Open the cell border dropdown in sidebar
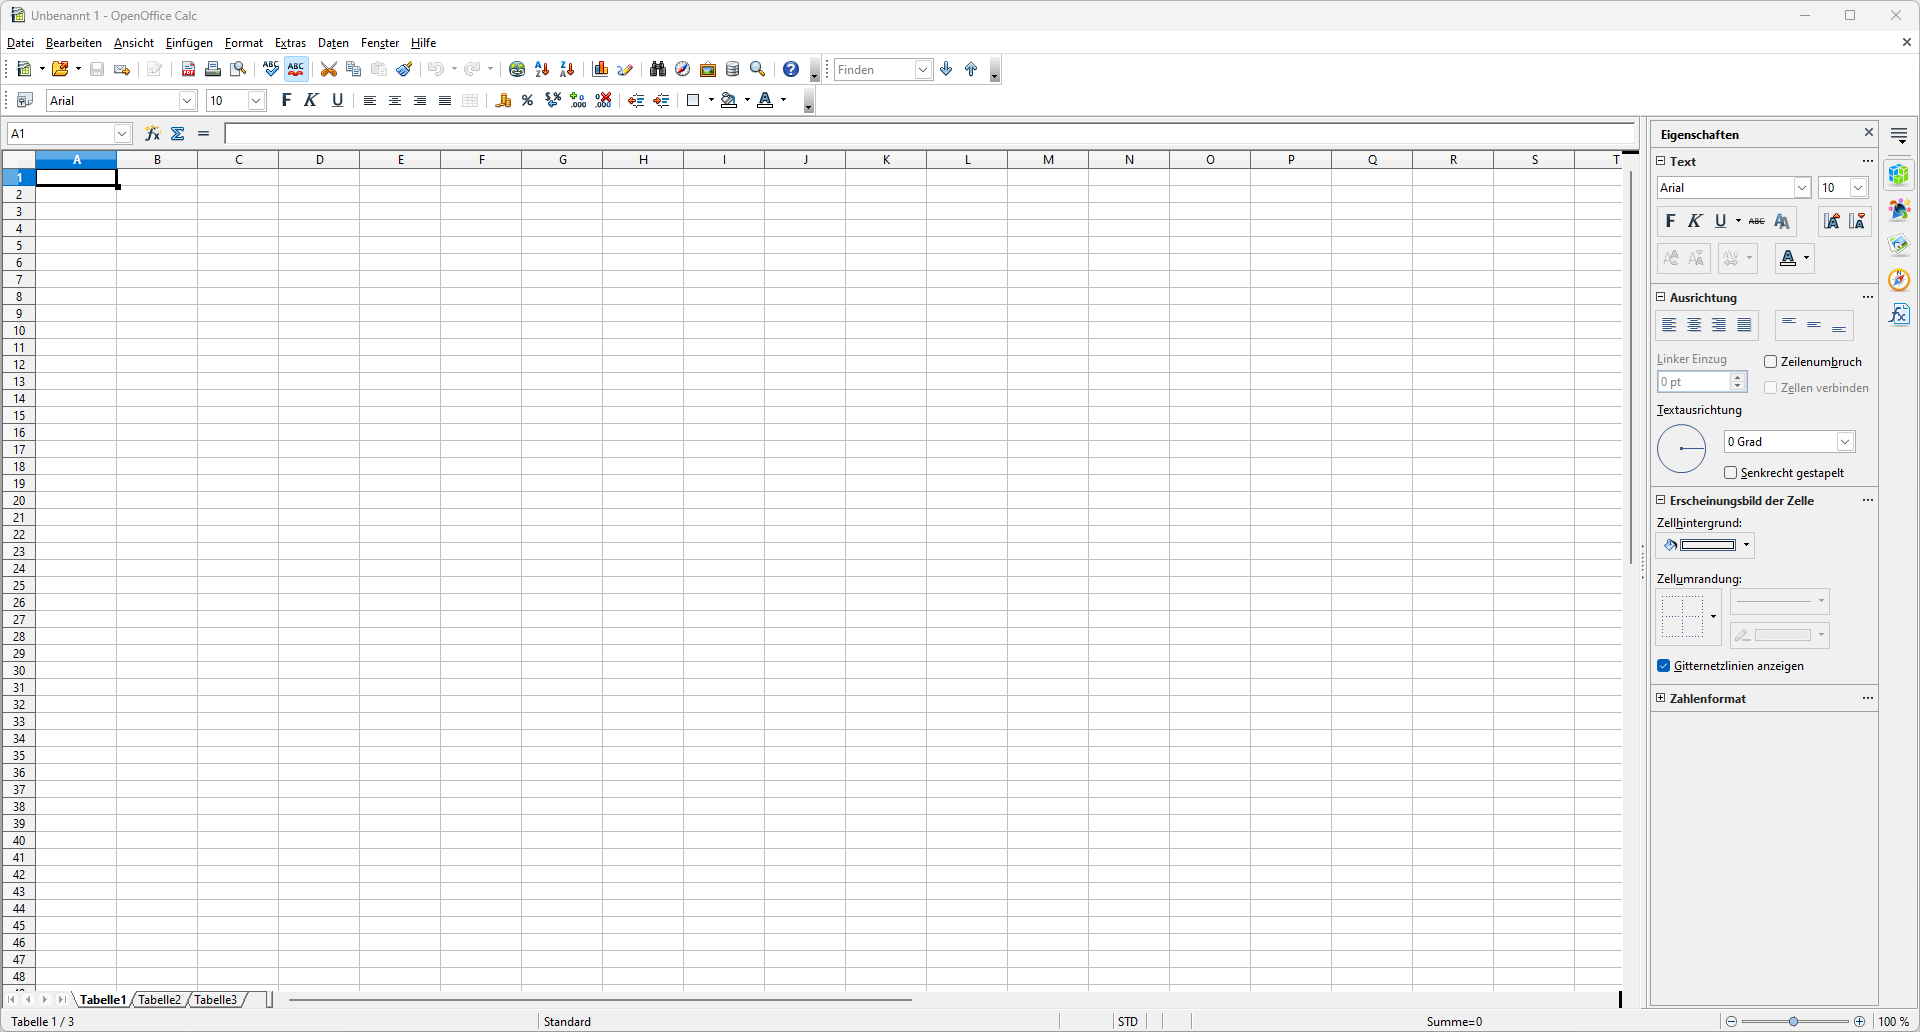 point(1713,616)
